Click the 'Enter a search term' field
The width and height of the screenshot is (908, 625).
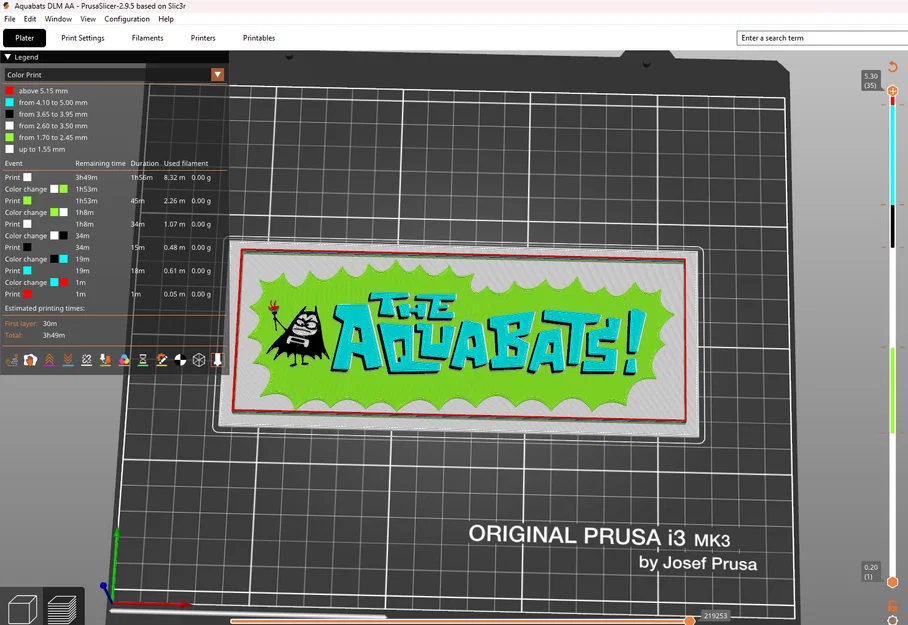coord(822,38)
